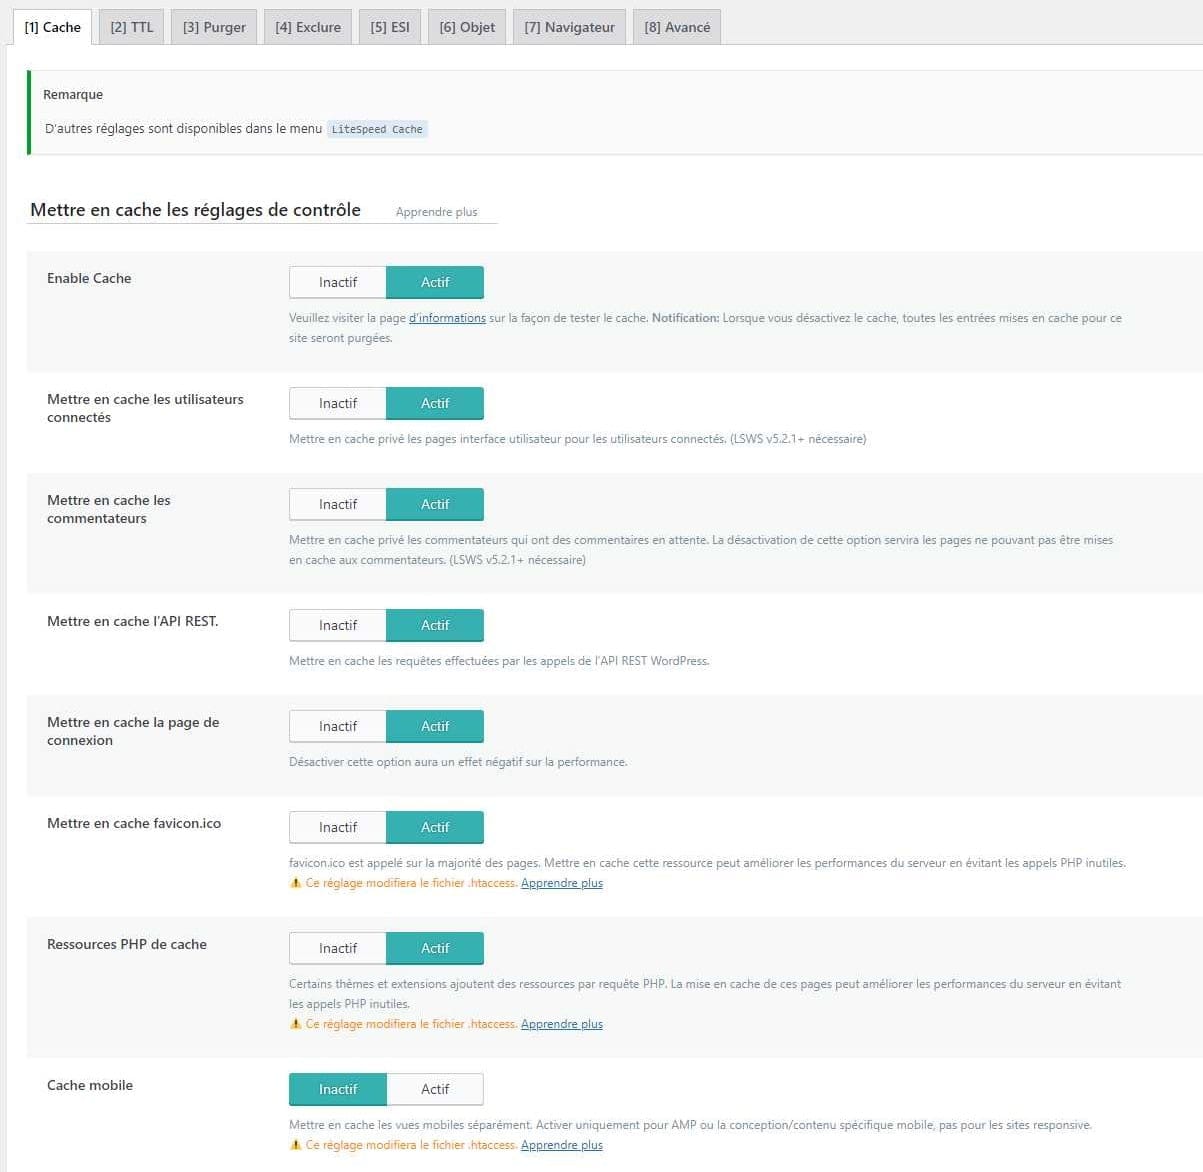This screenshot has height=1172, width=1203.
Task: Set commentateurs cache to Inactif
Action: pos(338,504)
